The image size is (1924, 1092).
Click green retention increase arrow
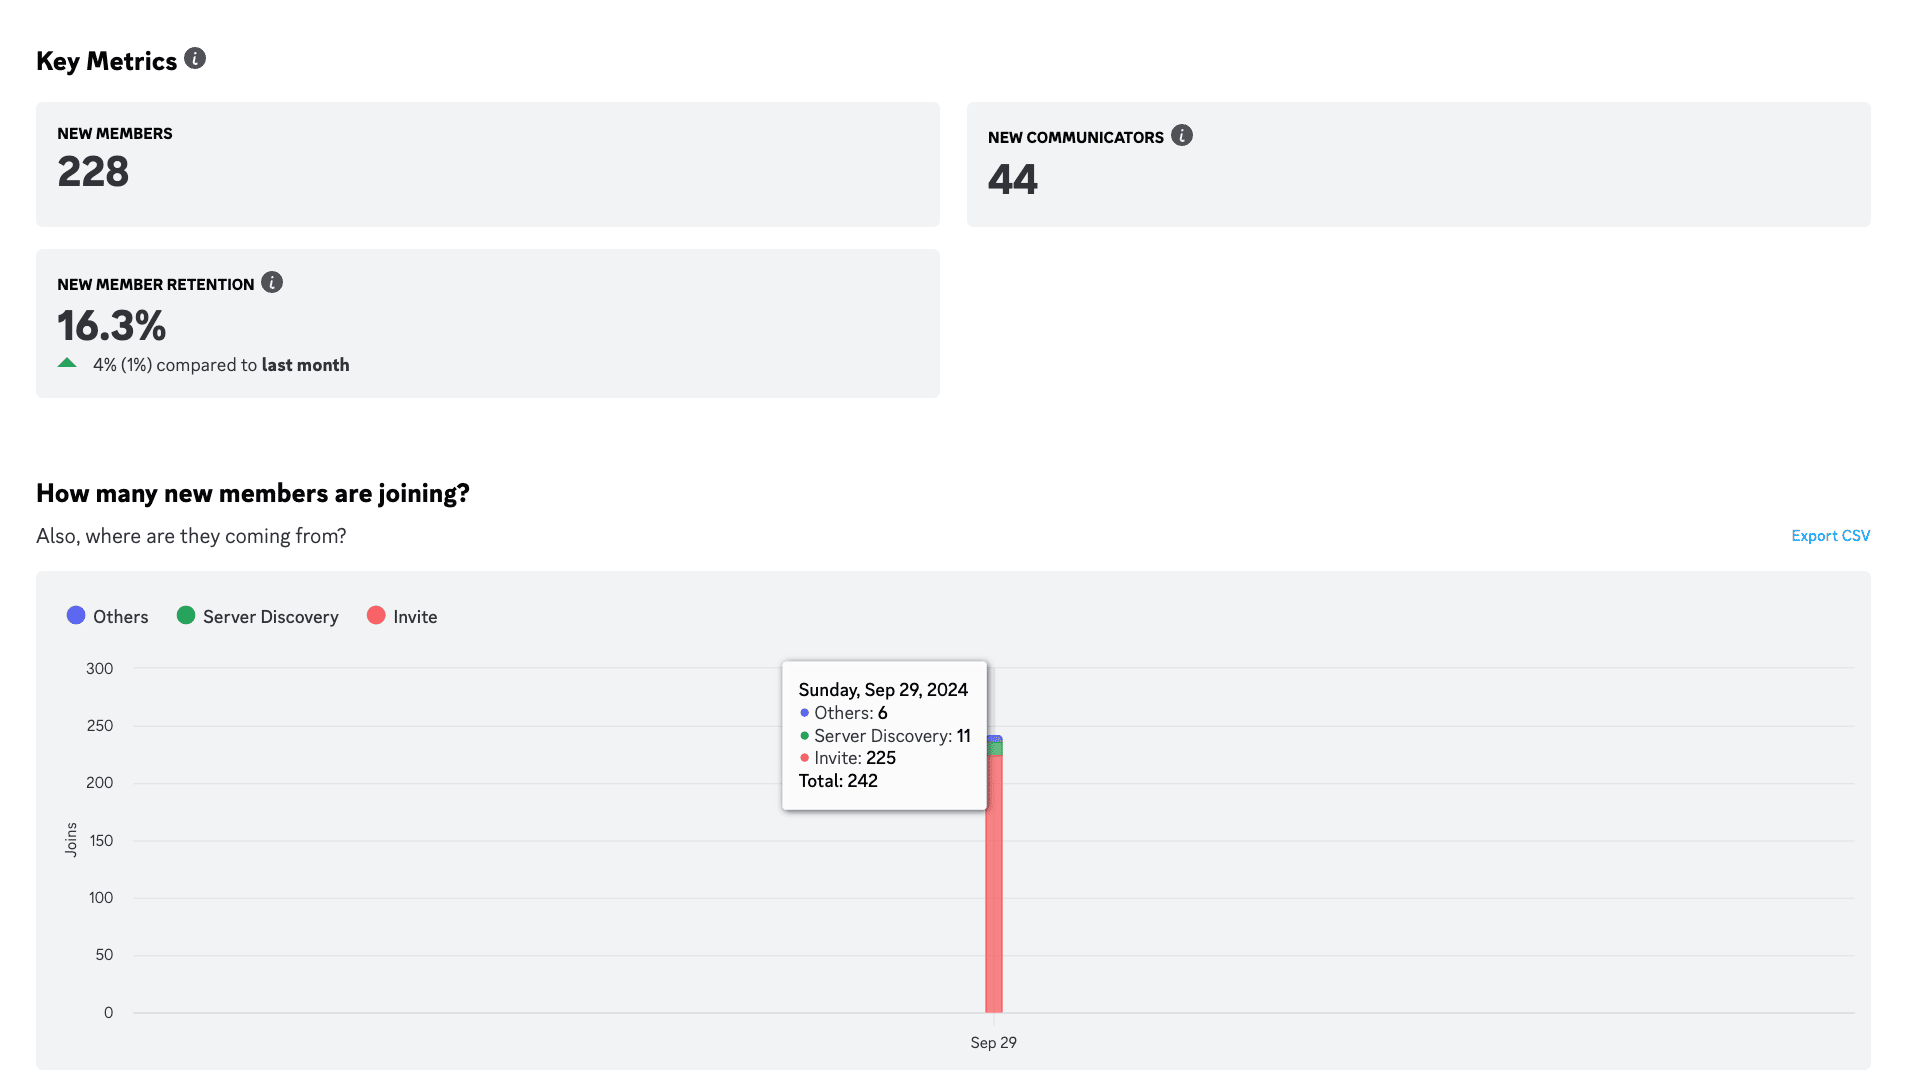pyautogui.click(x=67, y=364)
